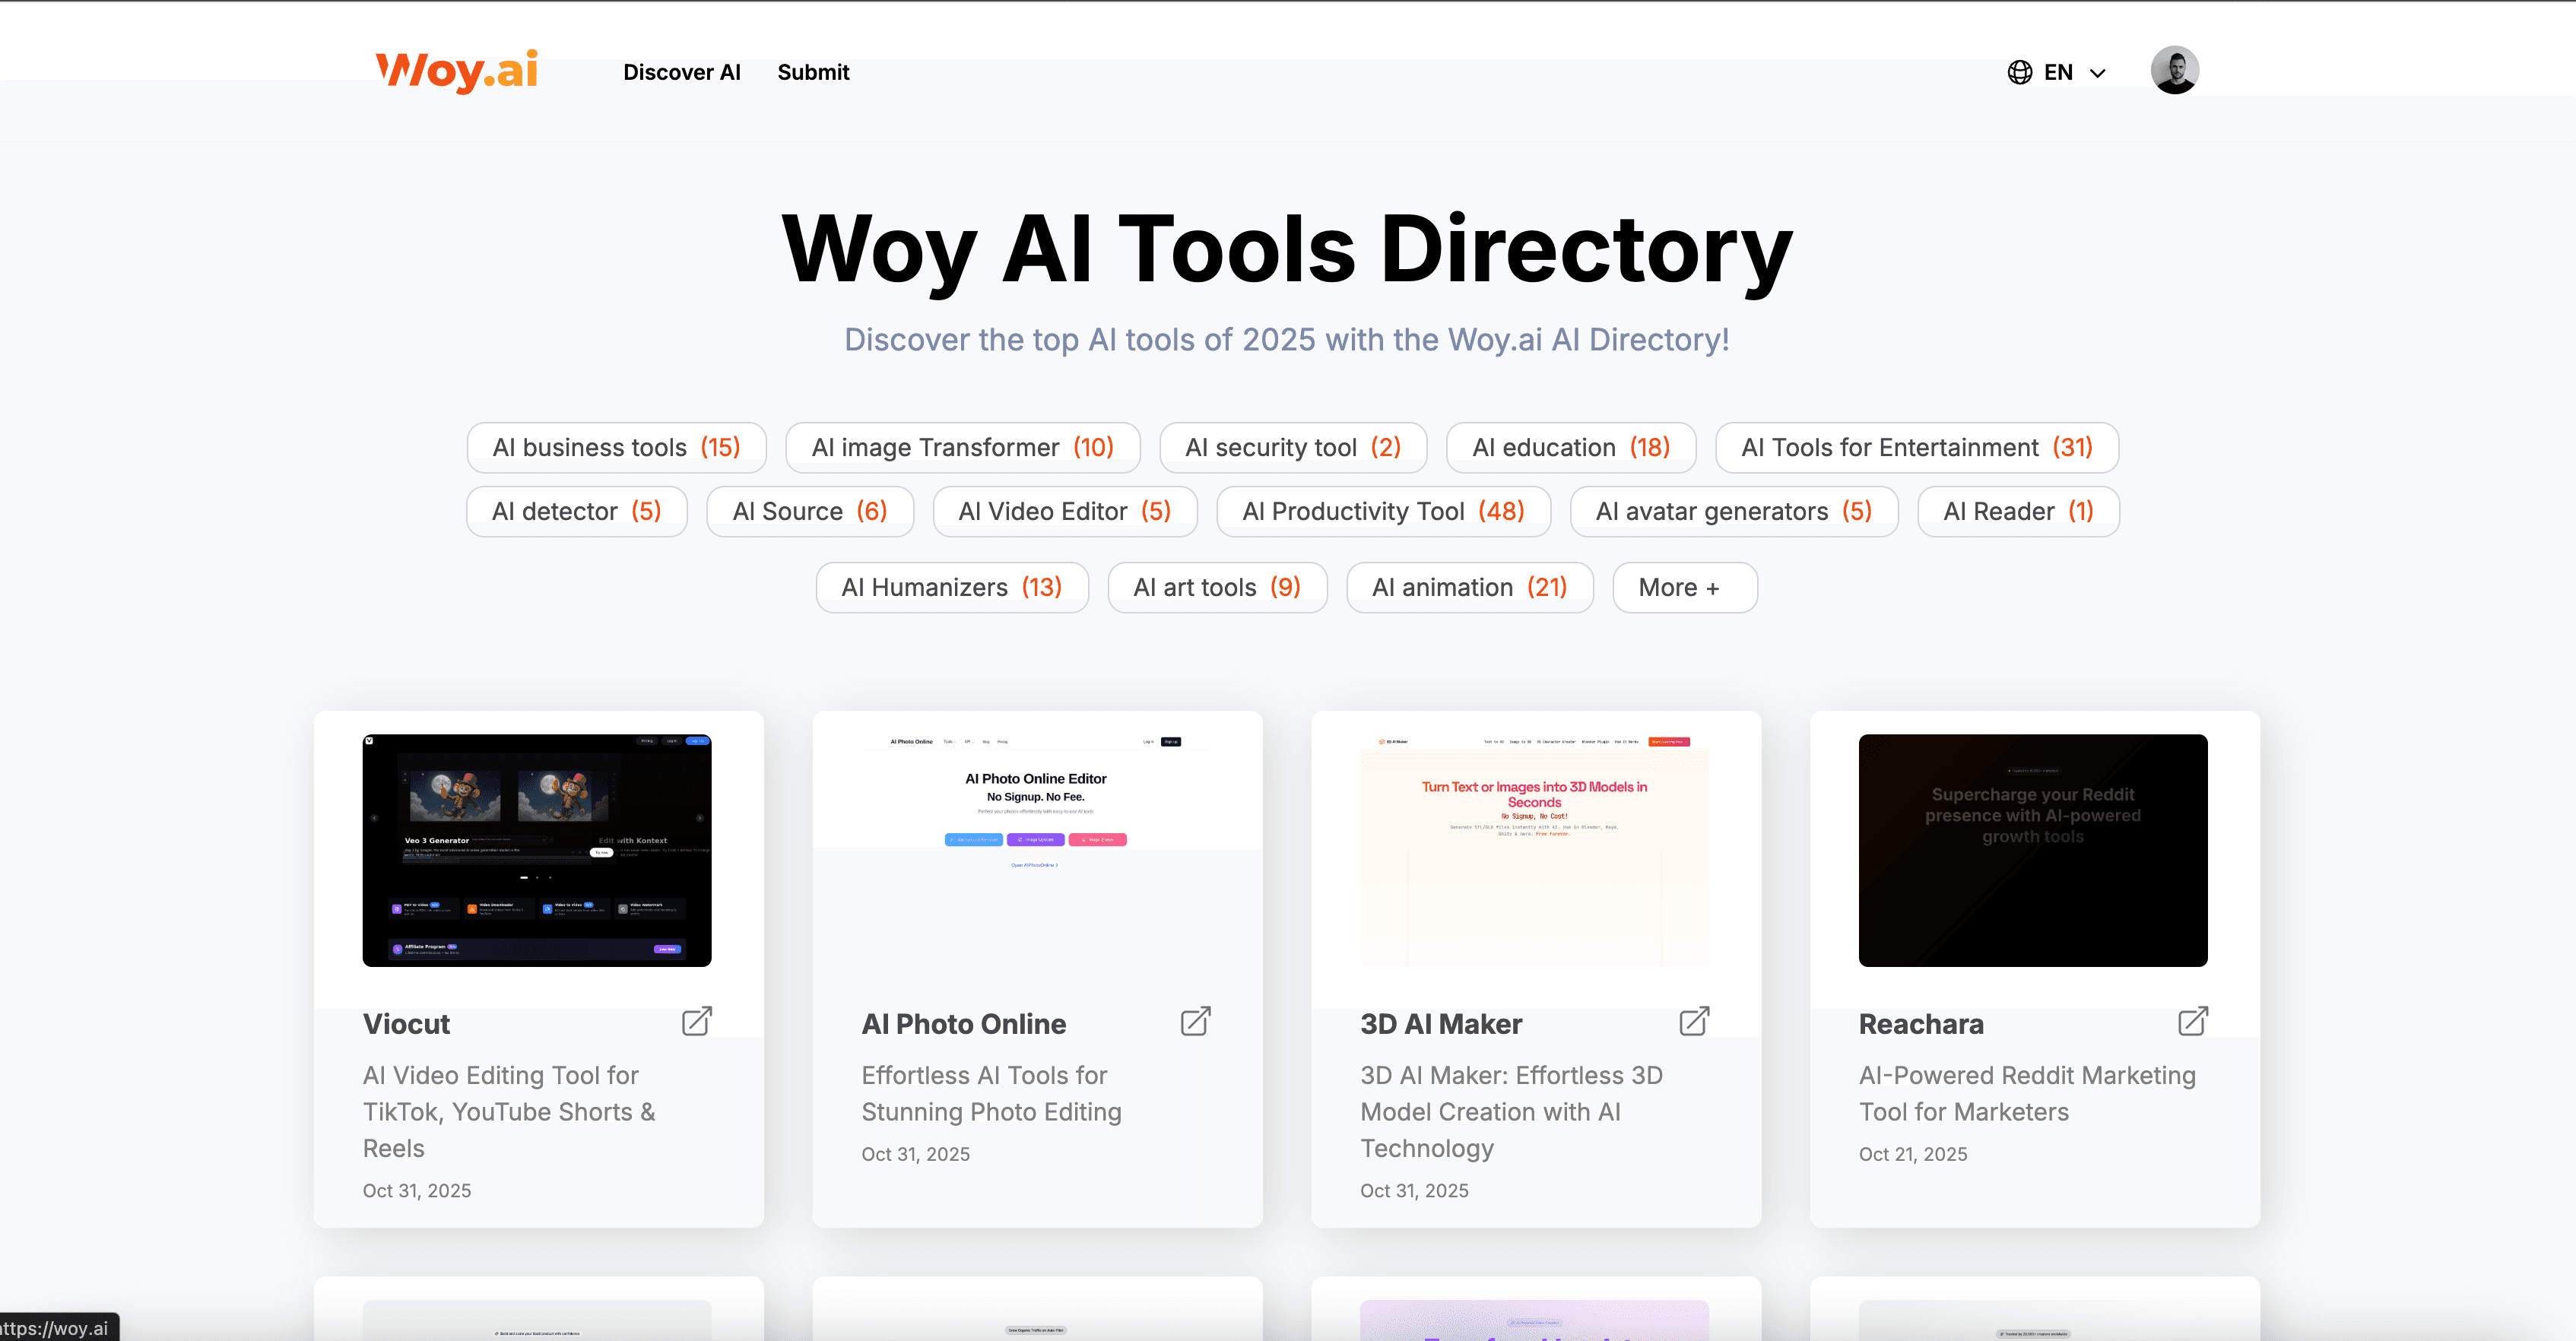This screenshot has width=2576, height=1341.
Task: Click the Reachara title
Action: (1921, 1023)
